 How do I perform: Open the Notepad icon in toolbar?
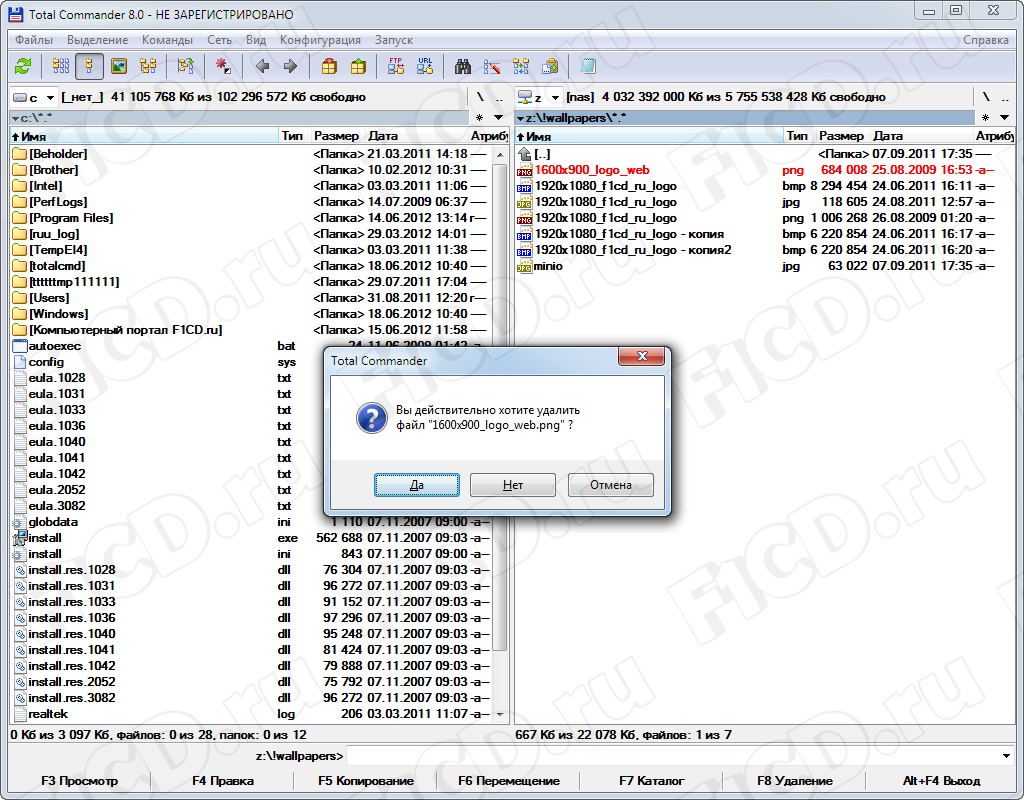[x=588, y=66]
